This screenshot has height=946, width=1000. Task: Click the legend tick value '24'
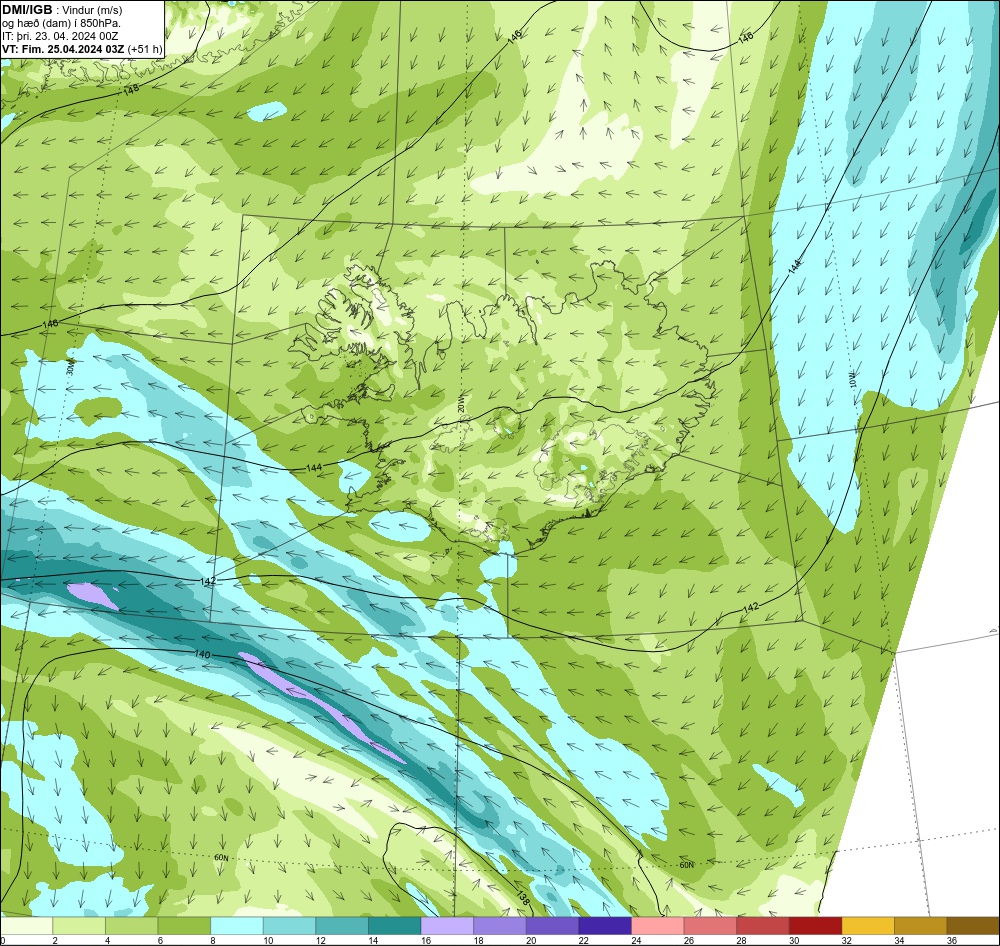point(636,940)
